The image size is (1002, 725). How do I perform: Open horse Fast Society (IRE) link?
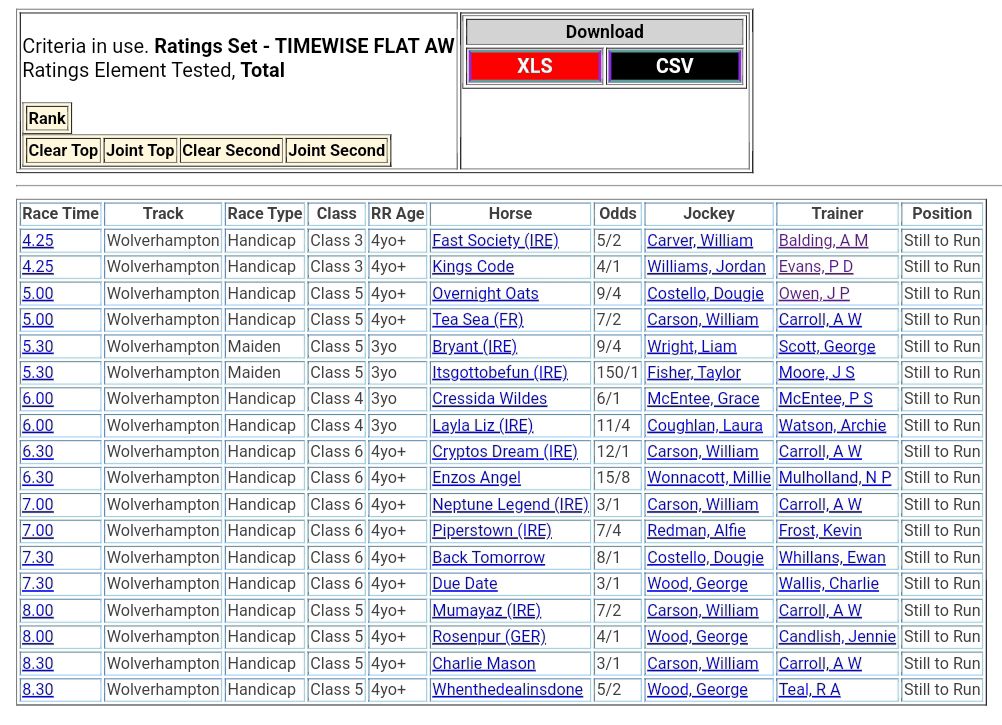(495, 241)
